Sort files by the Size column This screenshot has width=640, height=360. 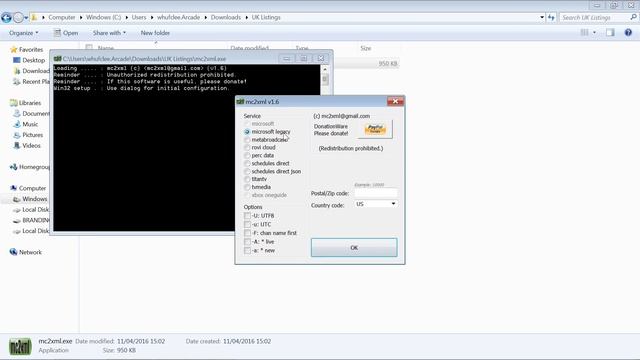366,48
